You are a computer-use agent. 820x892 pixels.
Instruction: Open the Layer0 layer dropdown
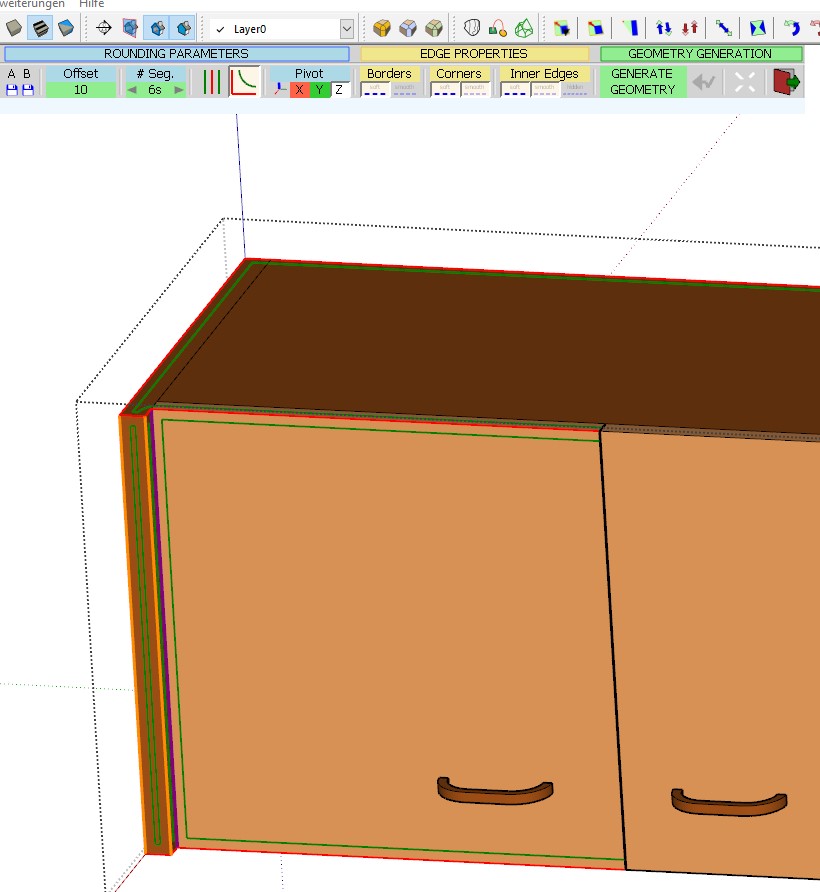pyautogui.click(x=346, y=29)
